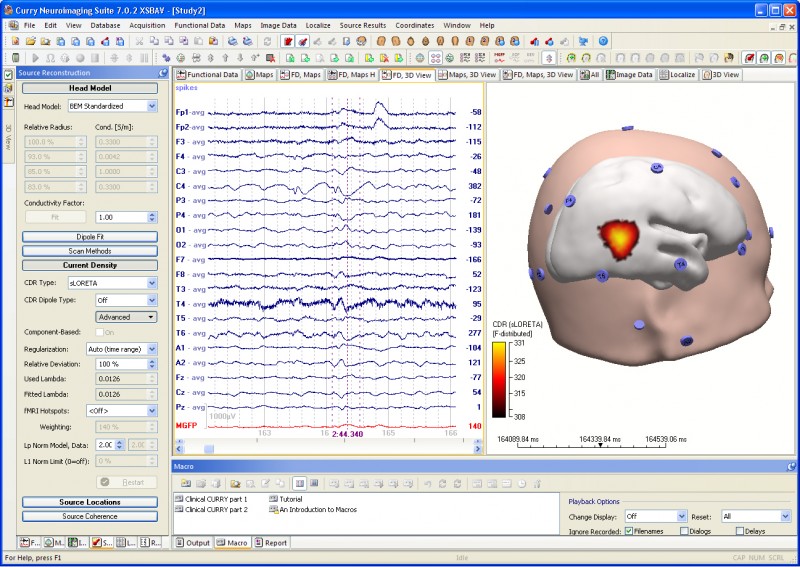Click the Source Coherence button
800x567 pixels.
click(90, 516)
